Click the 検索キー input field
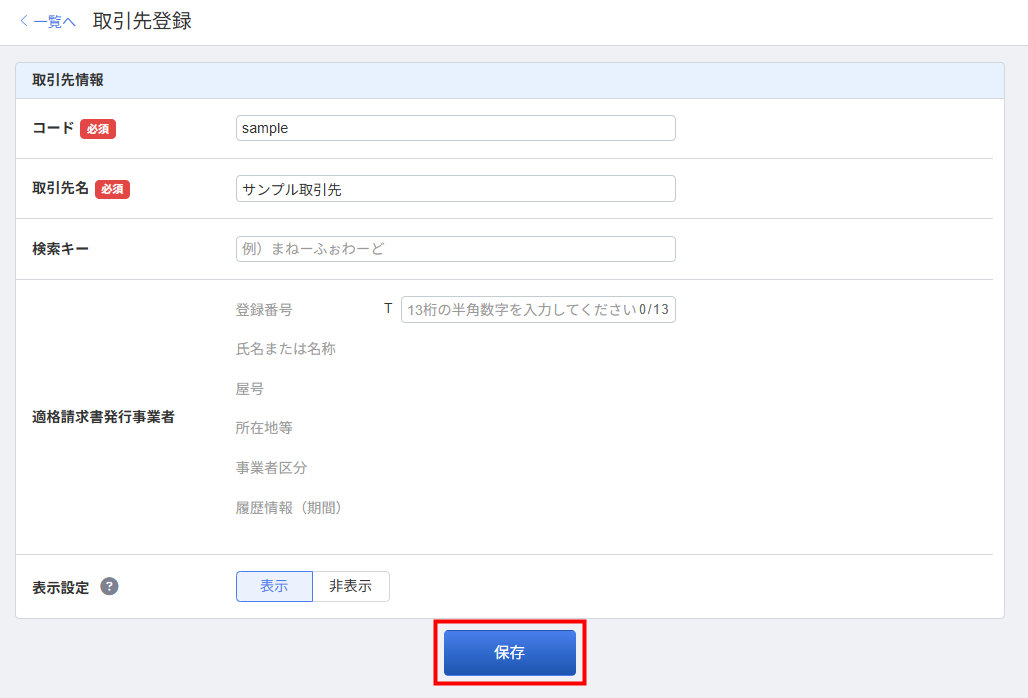 click(x=455, y=249)
